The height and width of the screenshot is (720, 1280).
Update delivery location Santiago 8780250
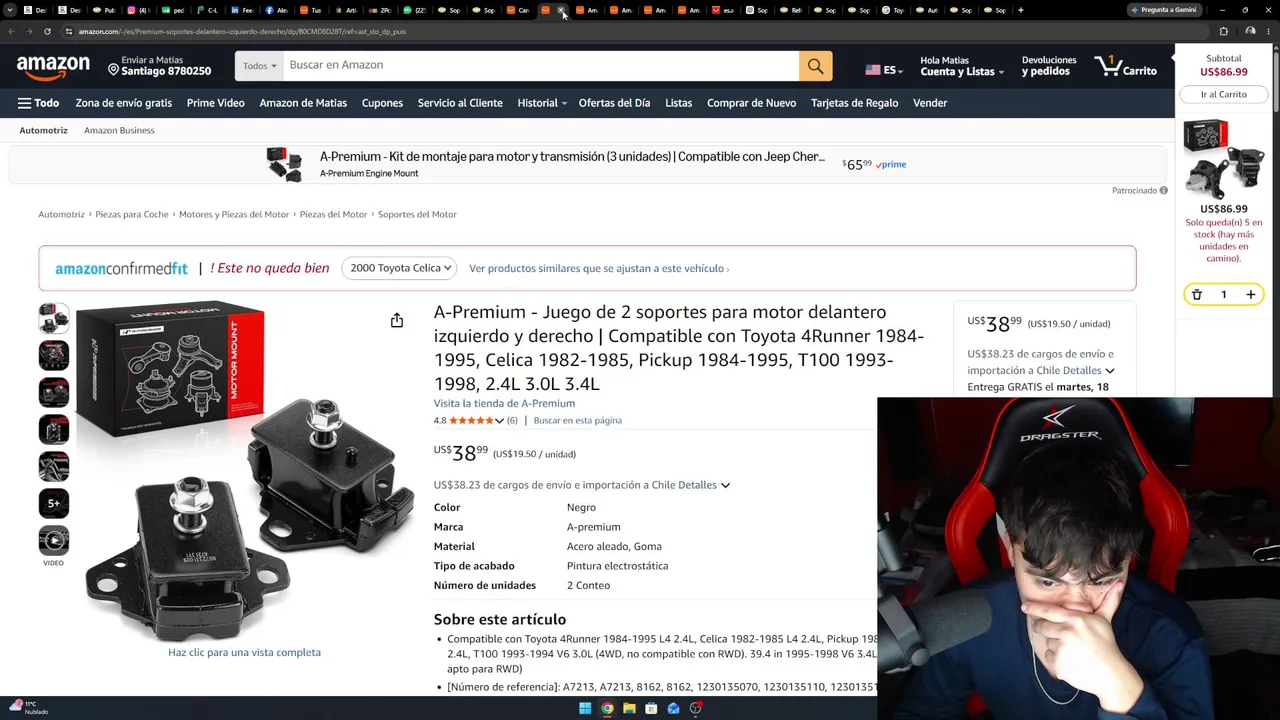coord(160,66)
